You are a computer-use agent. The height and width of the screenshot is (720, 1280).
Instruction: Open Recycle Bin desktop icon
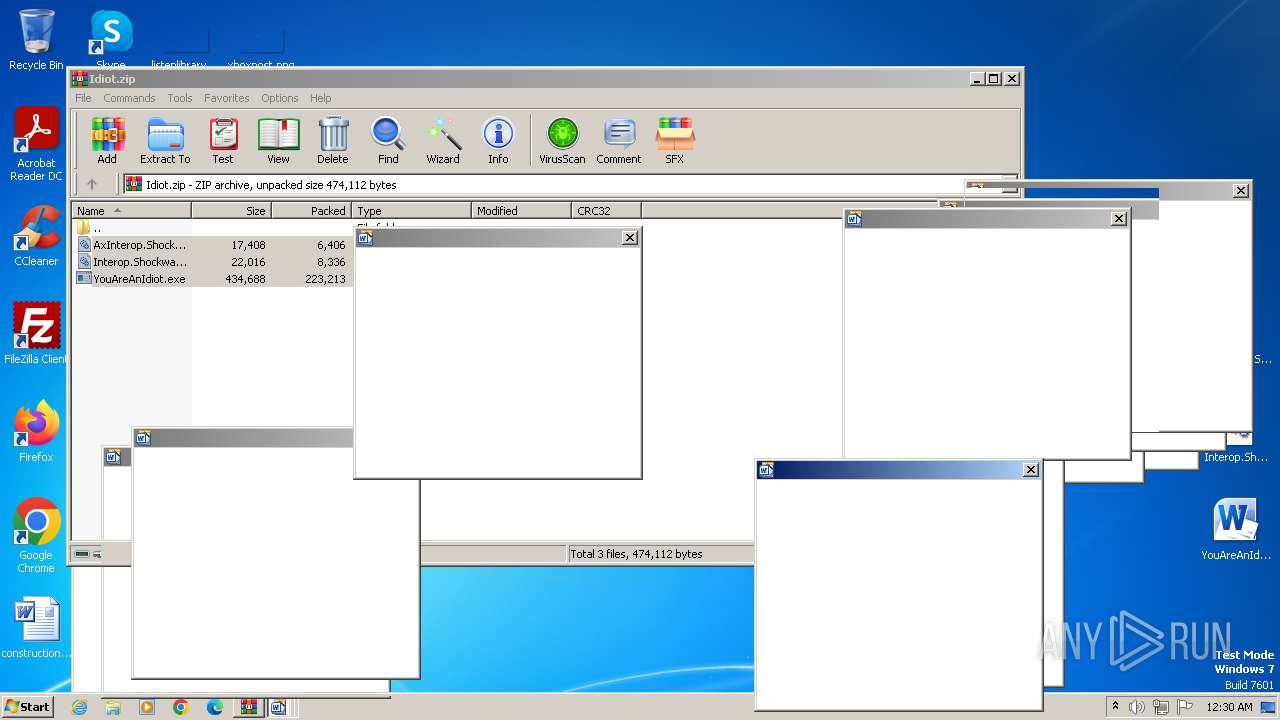point(36,40)
